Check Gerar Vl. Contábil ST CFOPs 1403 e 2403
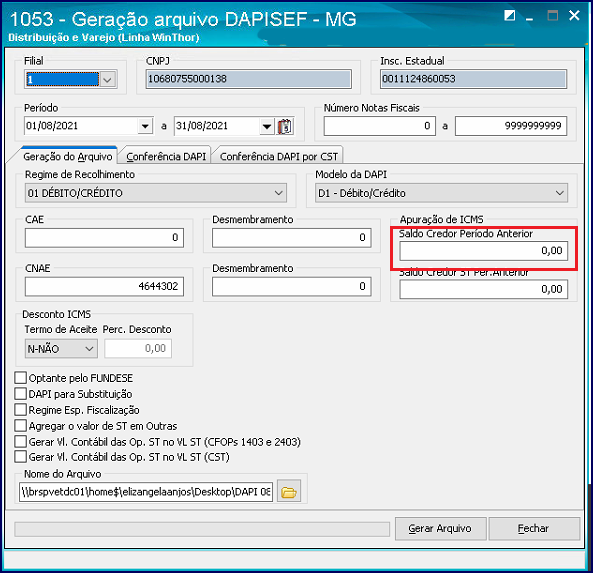Screen dimensions: 593x573 [20, 441]
